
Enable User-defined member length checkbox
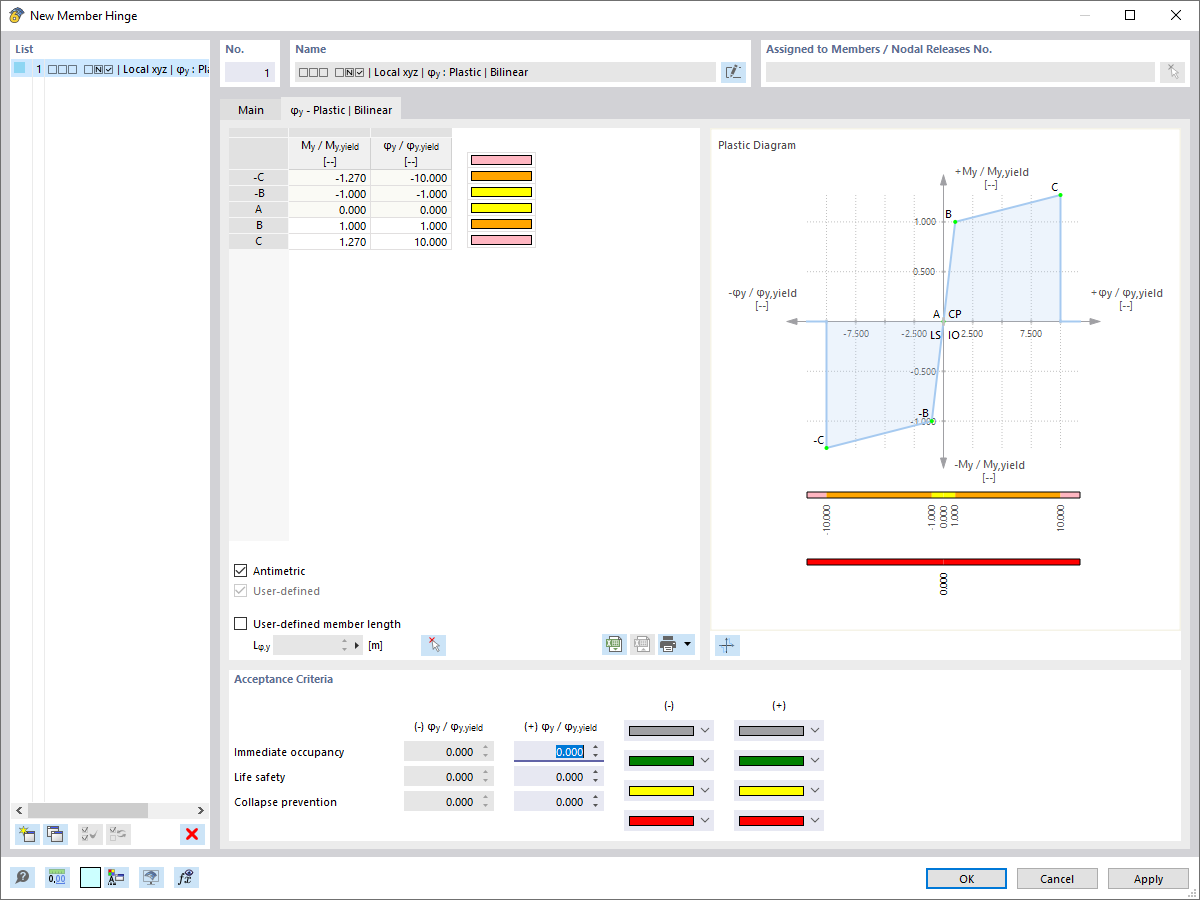coord(240,624)
